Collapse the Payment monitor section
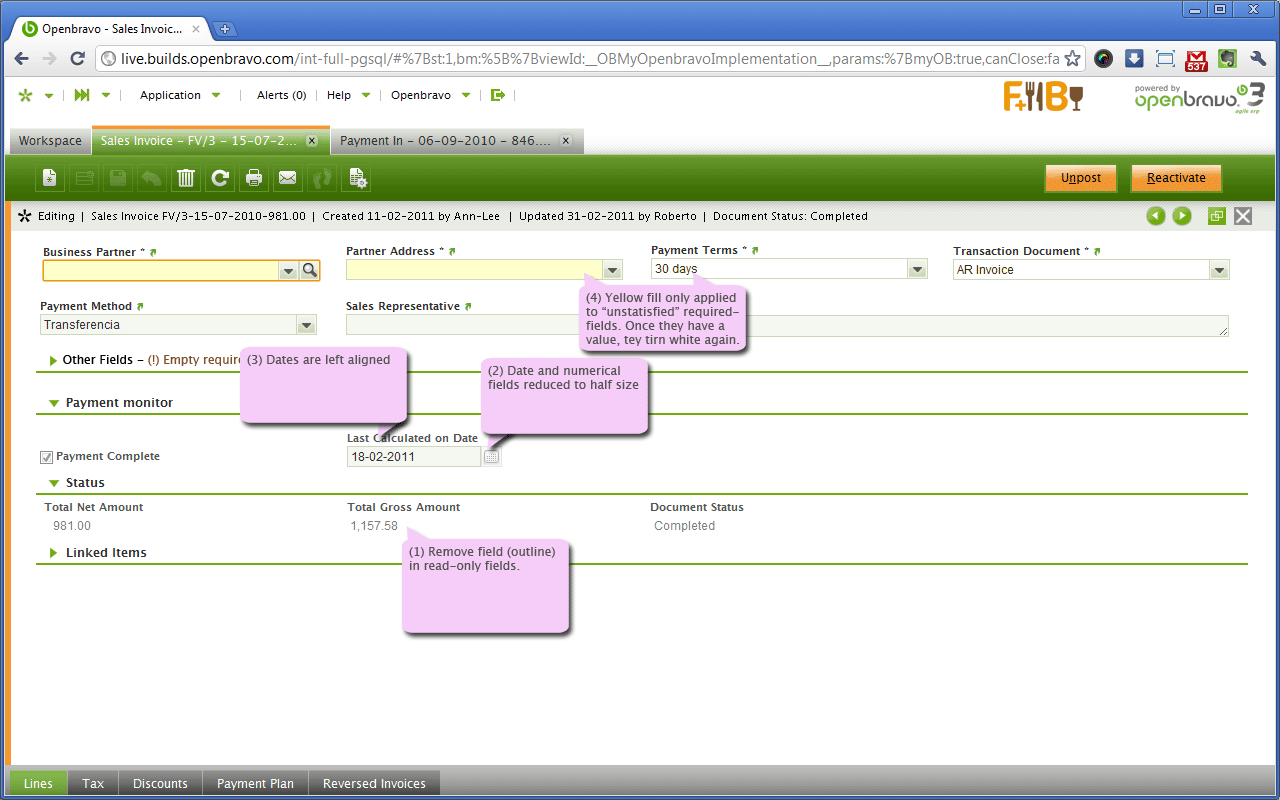This screenshot has height=800, width=1280. click(x=54, y=403)
